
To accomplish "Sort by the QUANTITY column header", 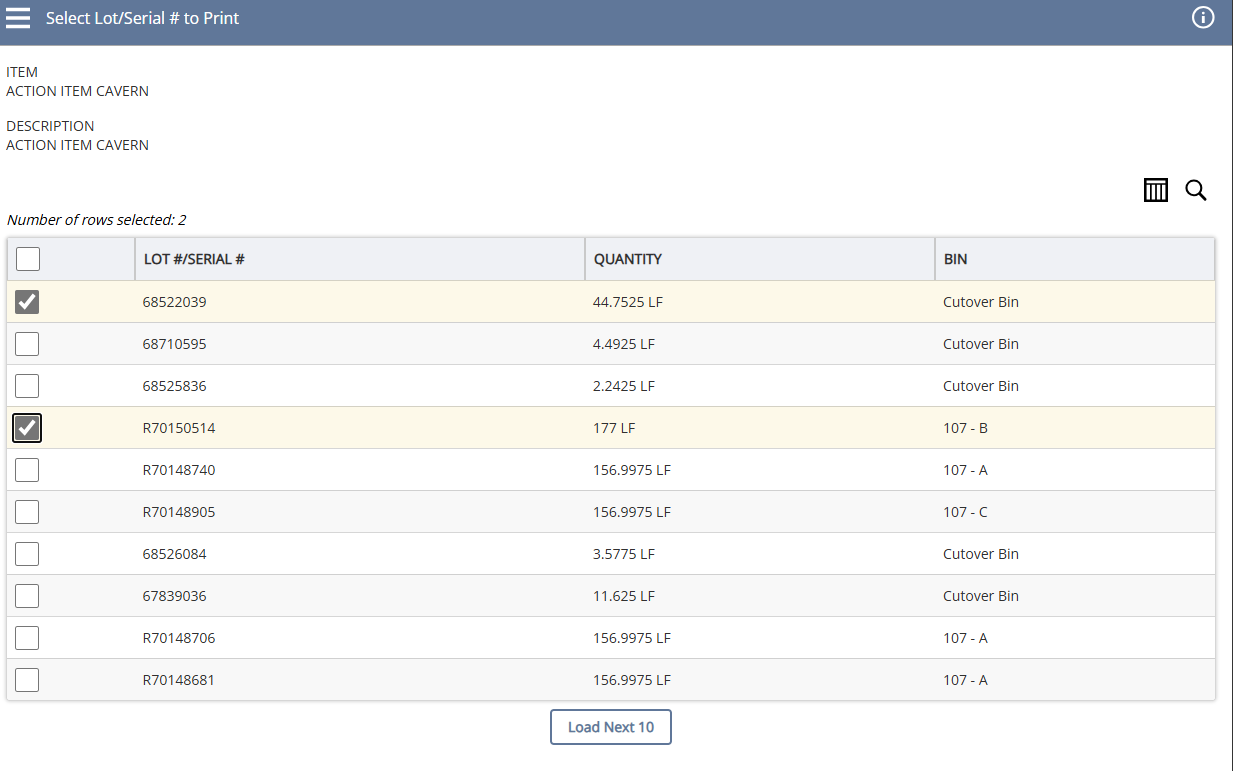I will click(x=628, y=258).
